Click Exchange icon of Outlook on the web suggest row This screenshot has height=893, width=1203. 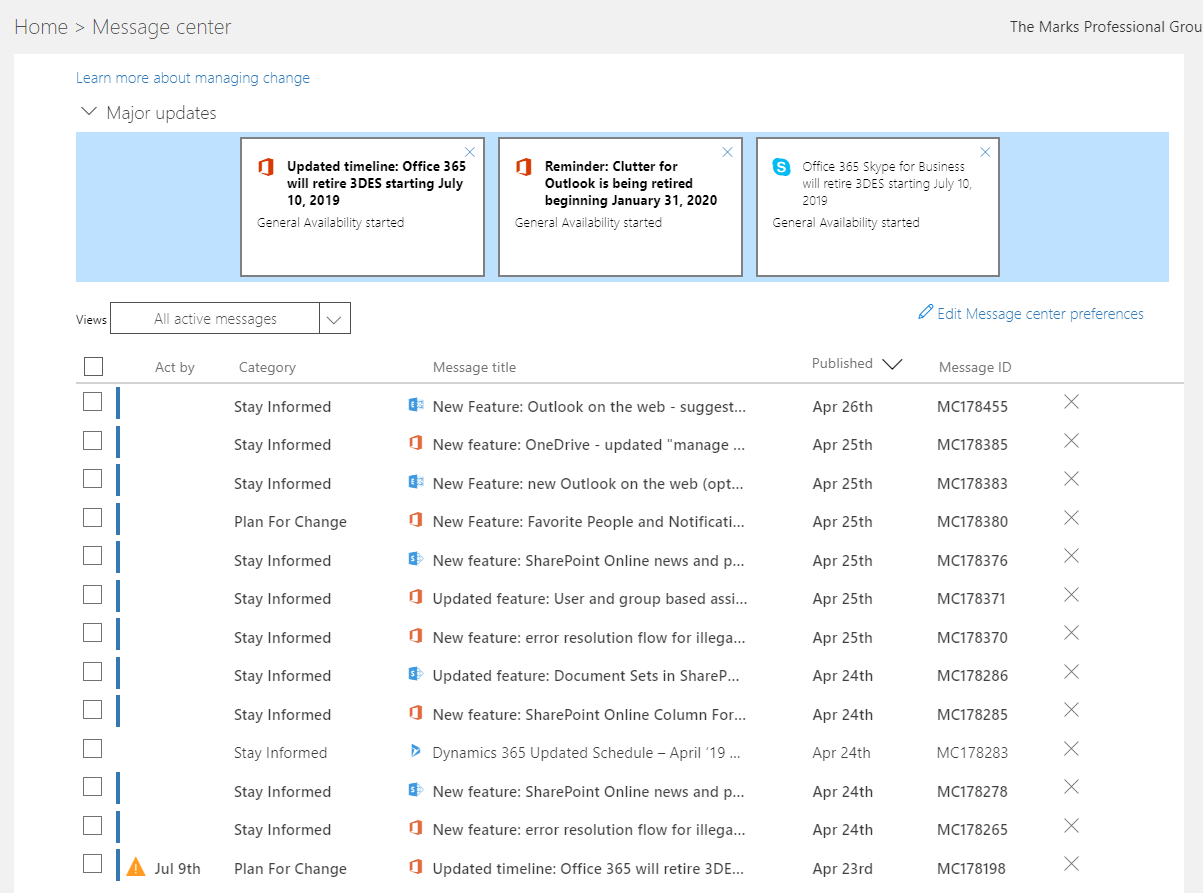[416, 405]
